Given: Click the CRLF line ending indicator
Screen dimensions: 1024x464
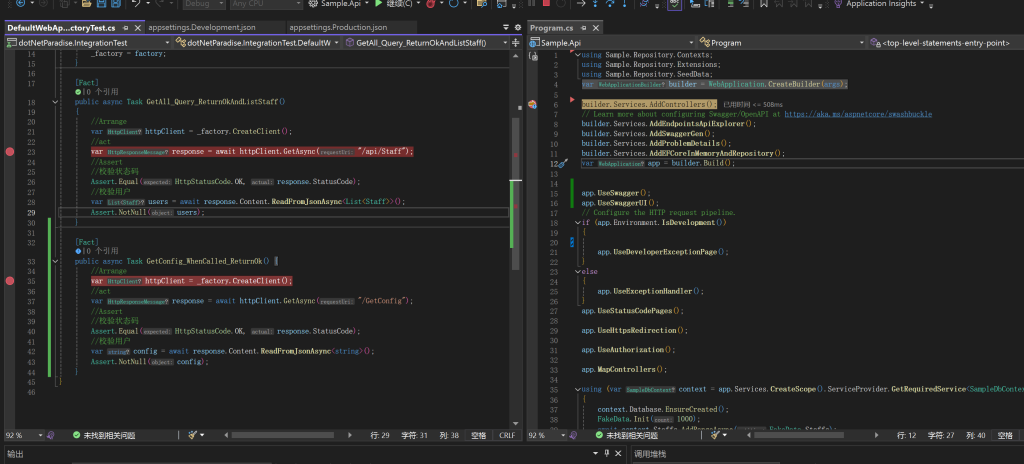Looking at the screenshot, I should [x=505, y=436].
